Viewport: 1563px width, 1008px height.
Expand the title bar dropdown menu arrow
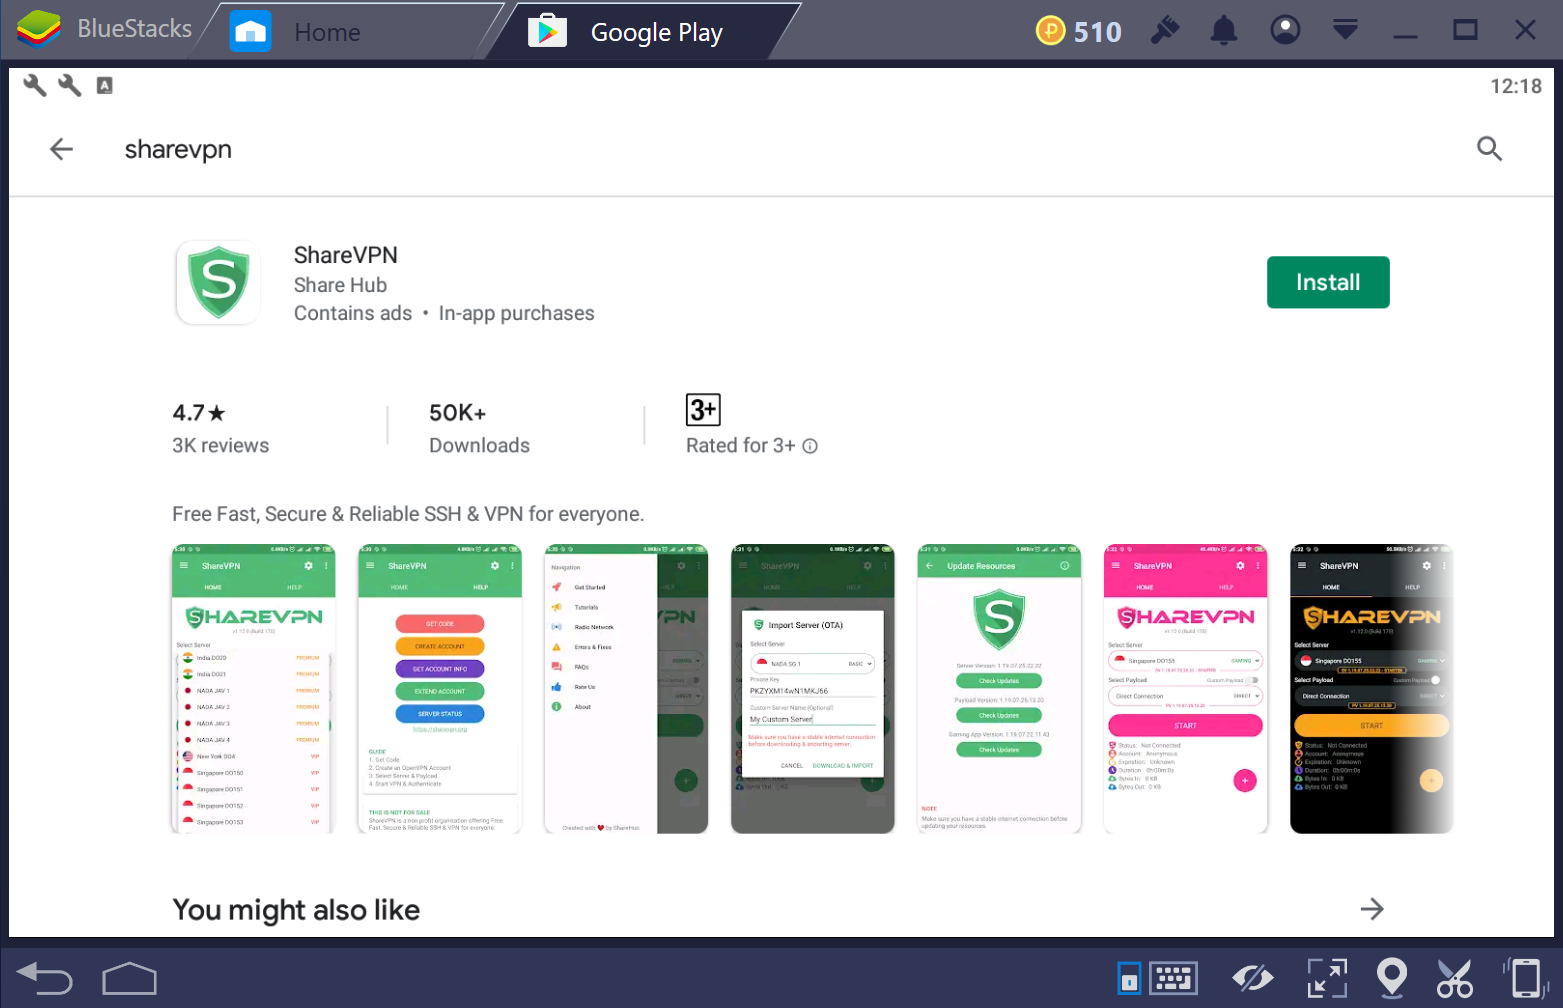[1345, 30]
